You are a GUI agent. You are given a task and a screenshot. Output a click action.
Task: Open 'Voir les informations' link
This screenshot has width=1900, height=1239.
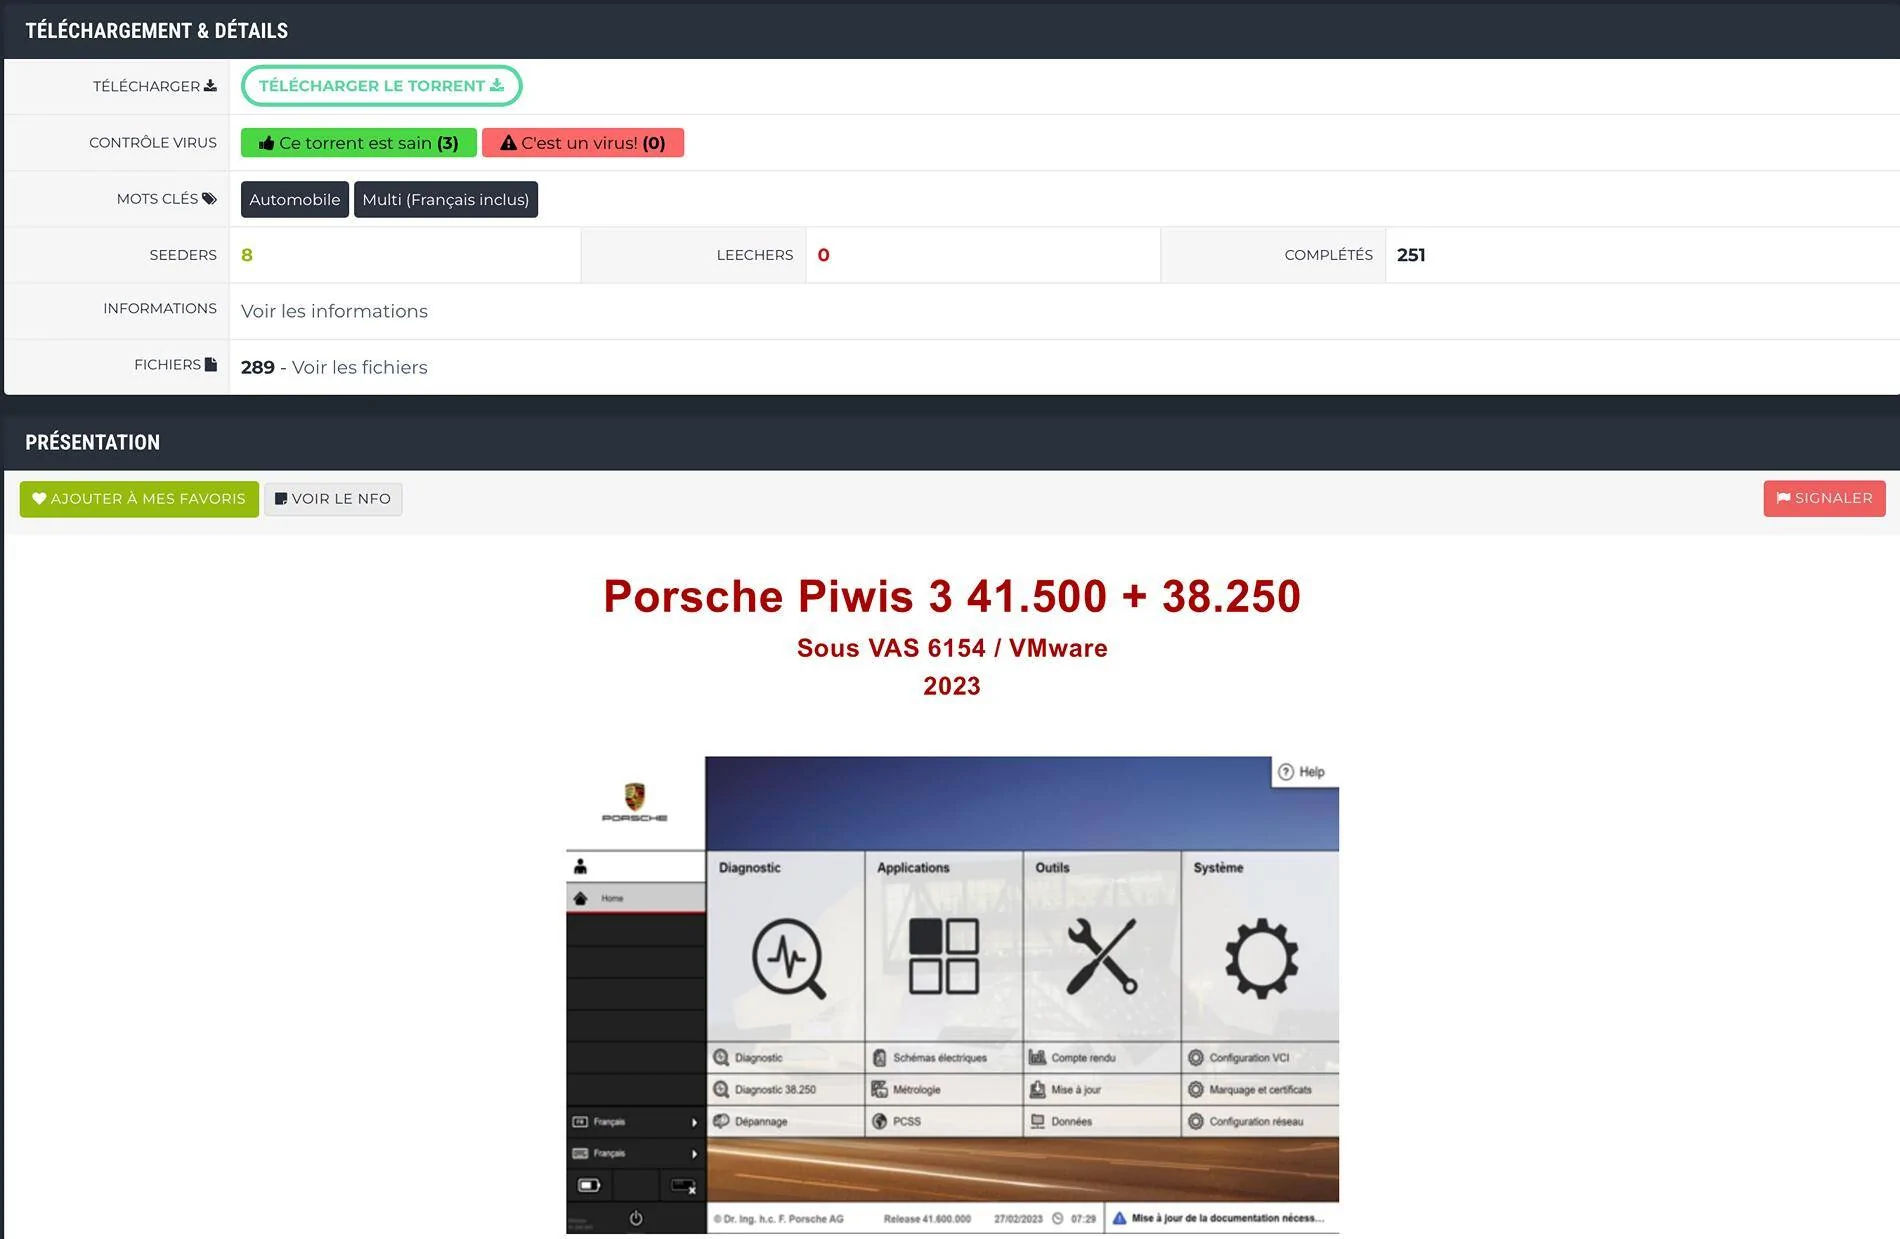click(x=334, y=311)
